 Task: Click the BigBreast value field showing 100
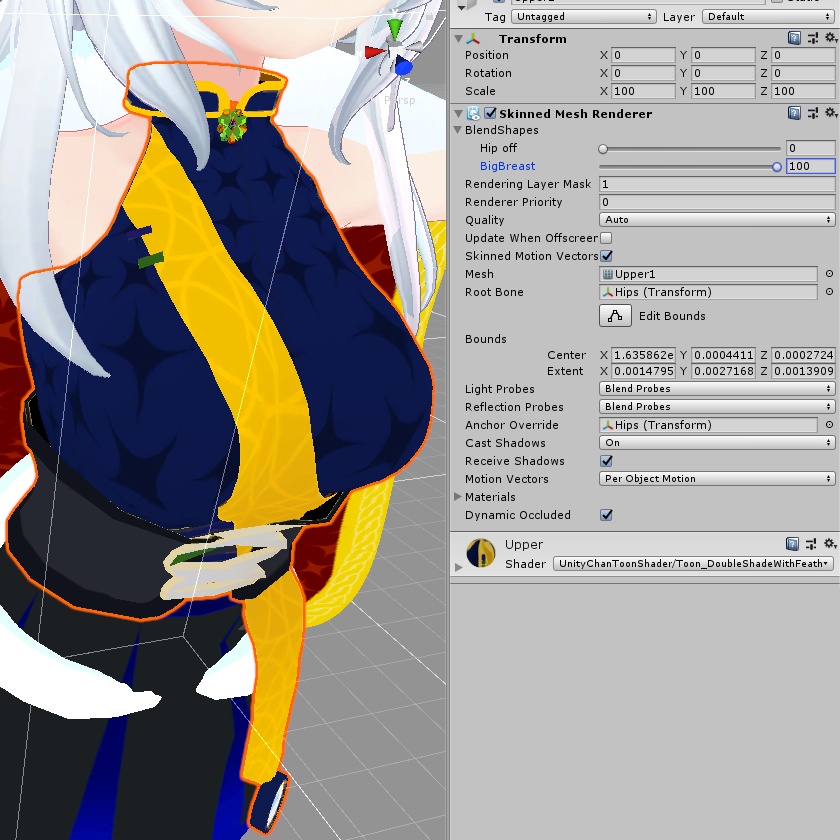pyautogui.click(x=811, y=166)
